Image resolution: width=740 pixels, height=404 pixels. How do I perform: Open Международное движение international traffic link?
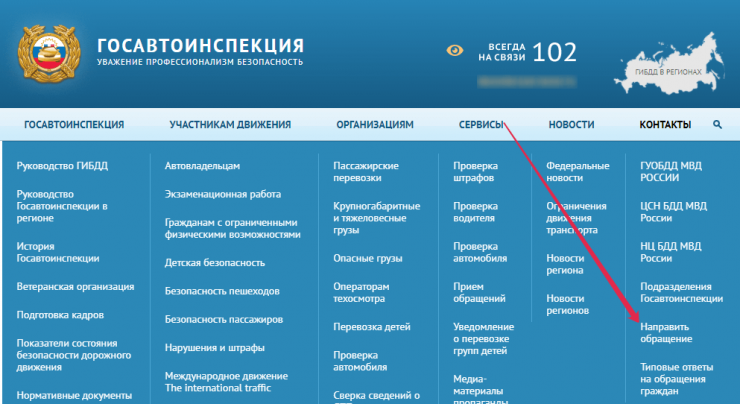(x=227, y=382)
